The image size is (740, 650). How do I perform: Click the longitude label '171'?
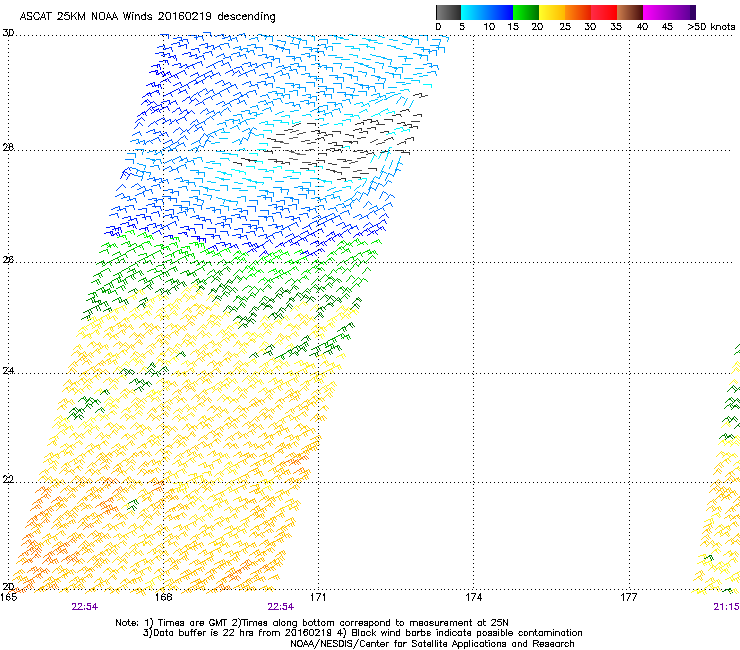(x=318, y=597)
